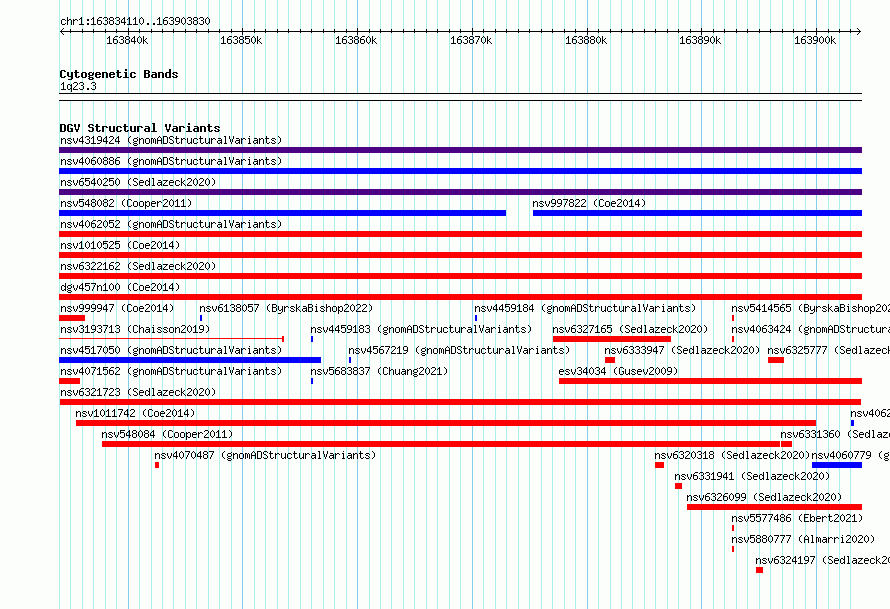Click the blue bar under nsv548082
Viewport: 890px width, 609px height.
[x=283, y=213]
